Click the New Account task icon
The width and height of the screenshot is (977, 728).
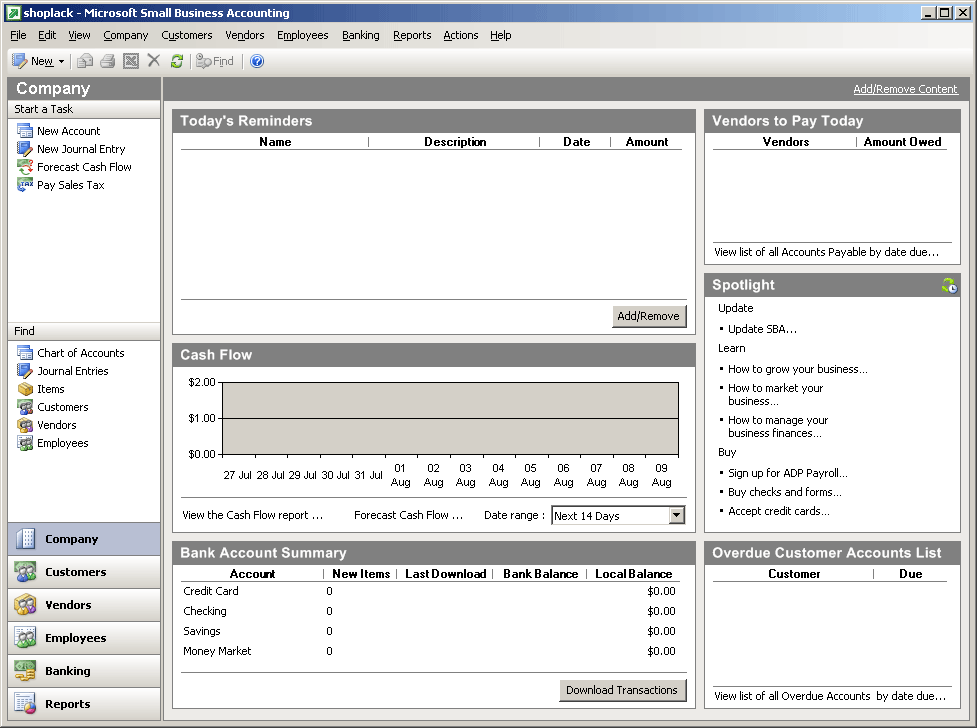pyautogui.click(x=25, y=131)
